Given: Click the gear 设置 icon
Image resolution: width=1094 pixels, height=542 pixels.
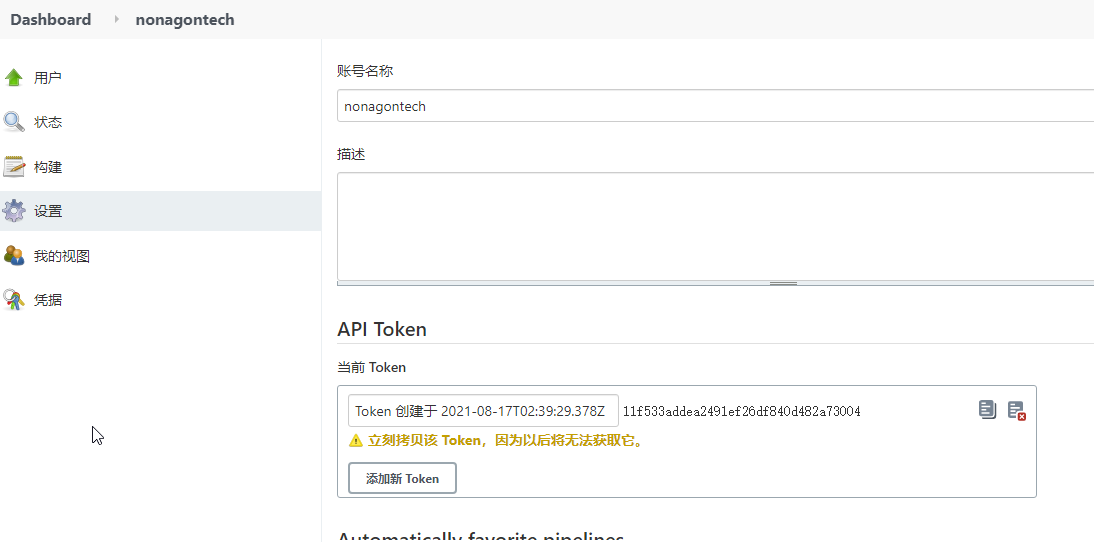Looking at the screenshot, I should point(14,211).
